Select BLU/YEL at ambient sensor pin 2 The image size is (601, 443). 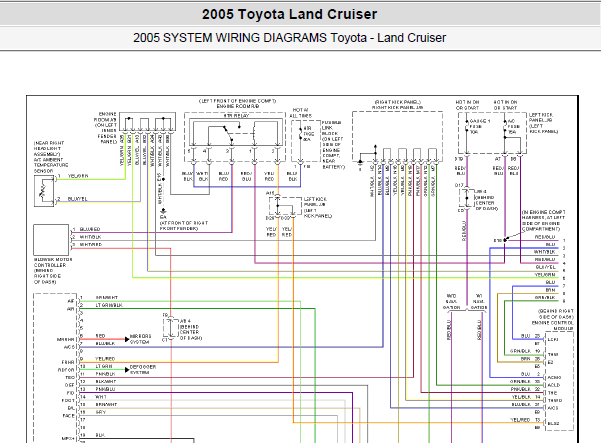(x=77, y=199)
